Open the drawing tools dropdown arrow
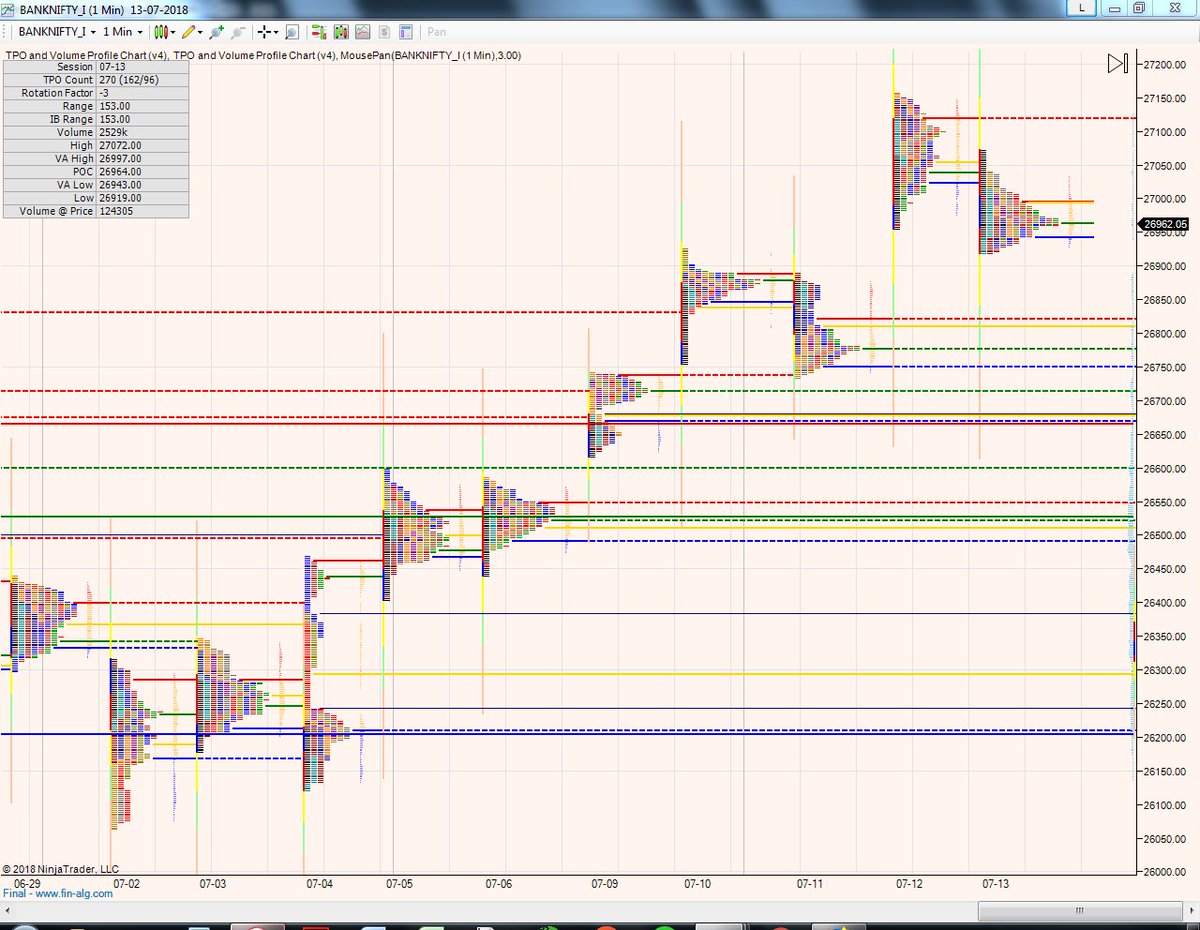This screenshot has height=930, width=1200. (x=201, y=32)
